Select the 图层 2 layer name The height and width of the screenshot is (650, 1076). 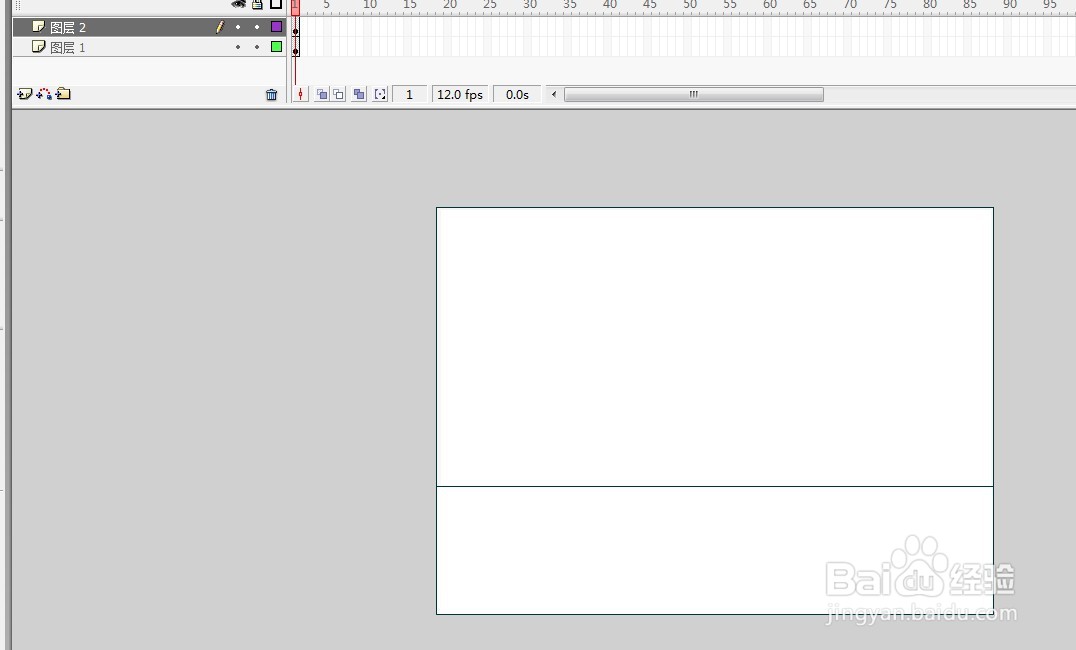68,27
